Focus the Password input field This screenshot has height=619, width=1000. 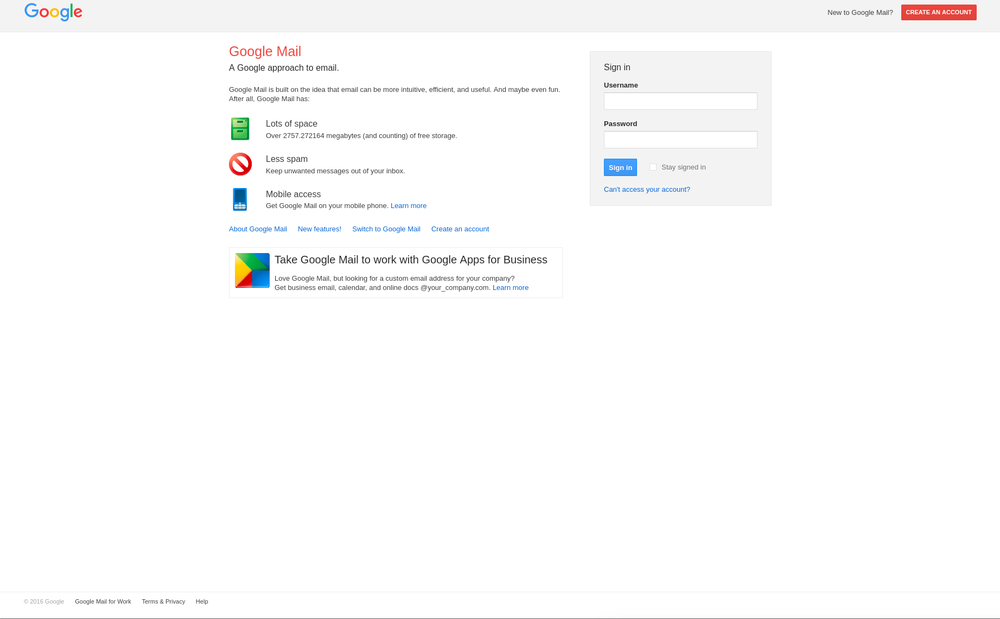[x=680, y=140]
